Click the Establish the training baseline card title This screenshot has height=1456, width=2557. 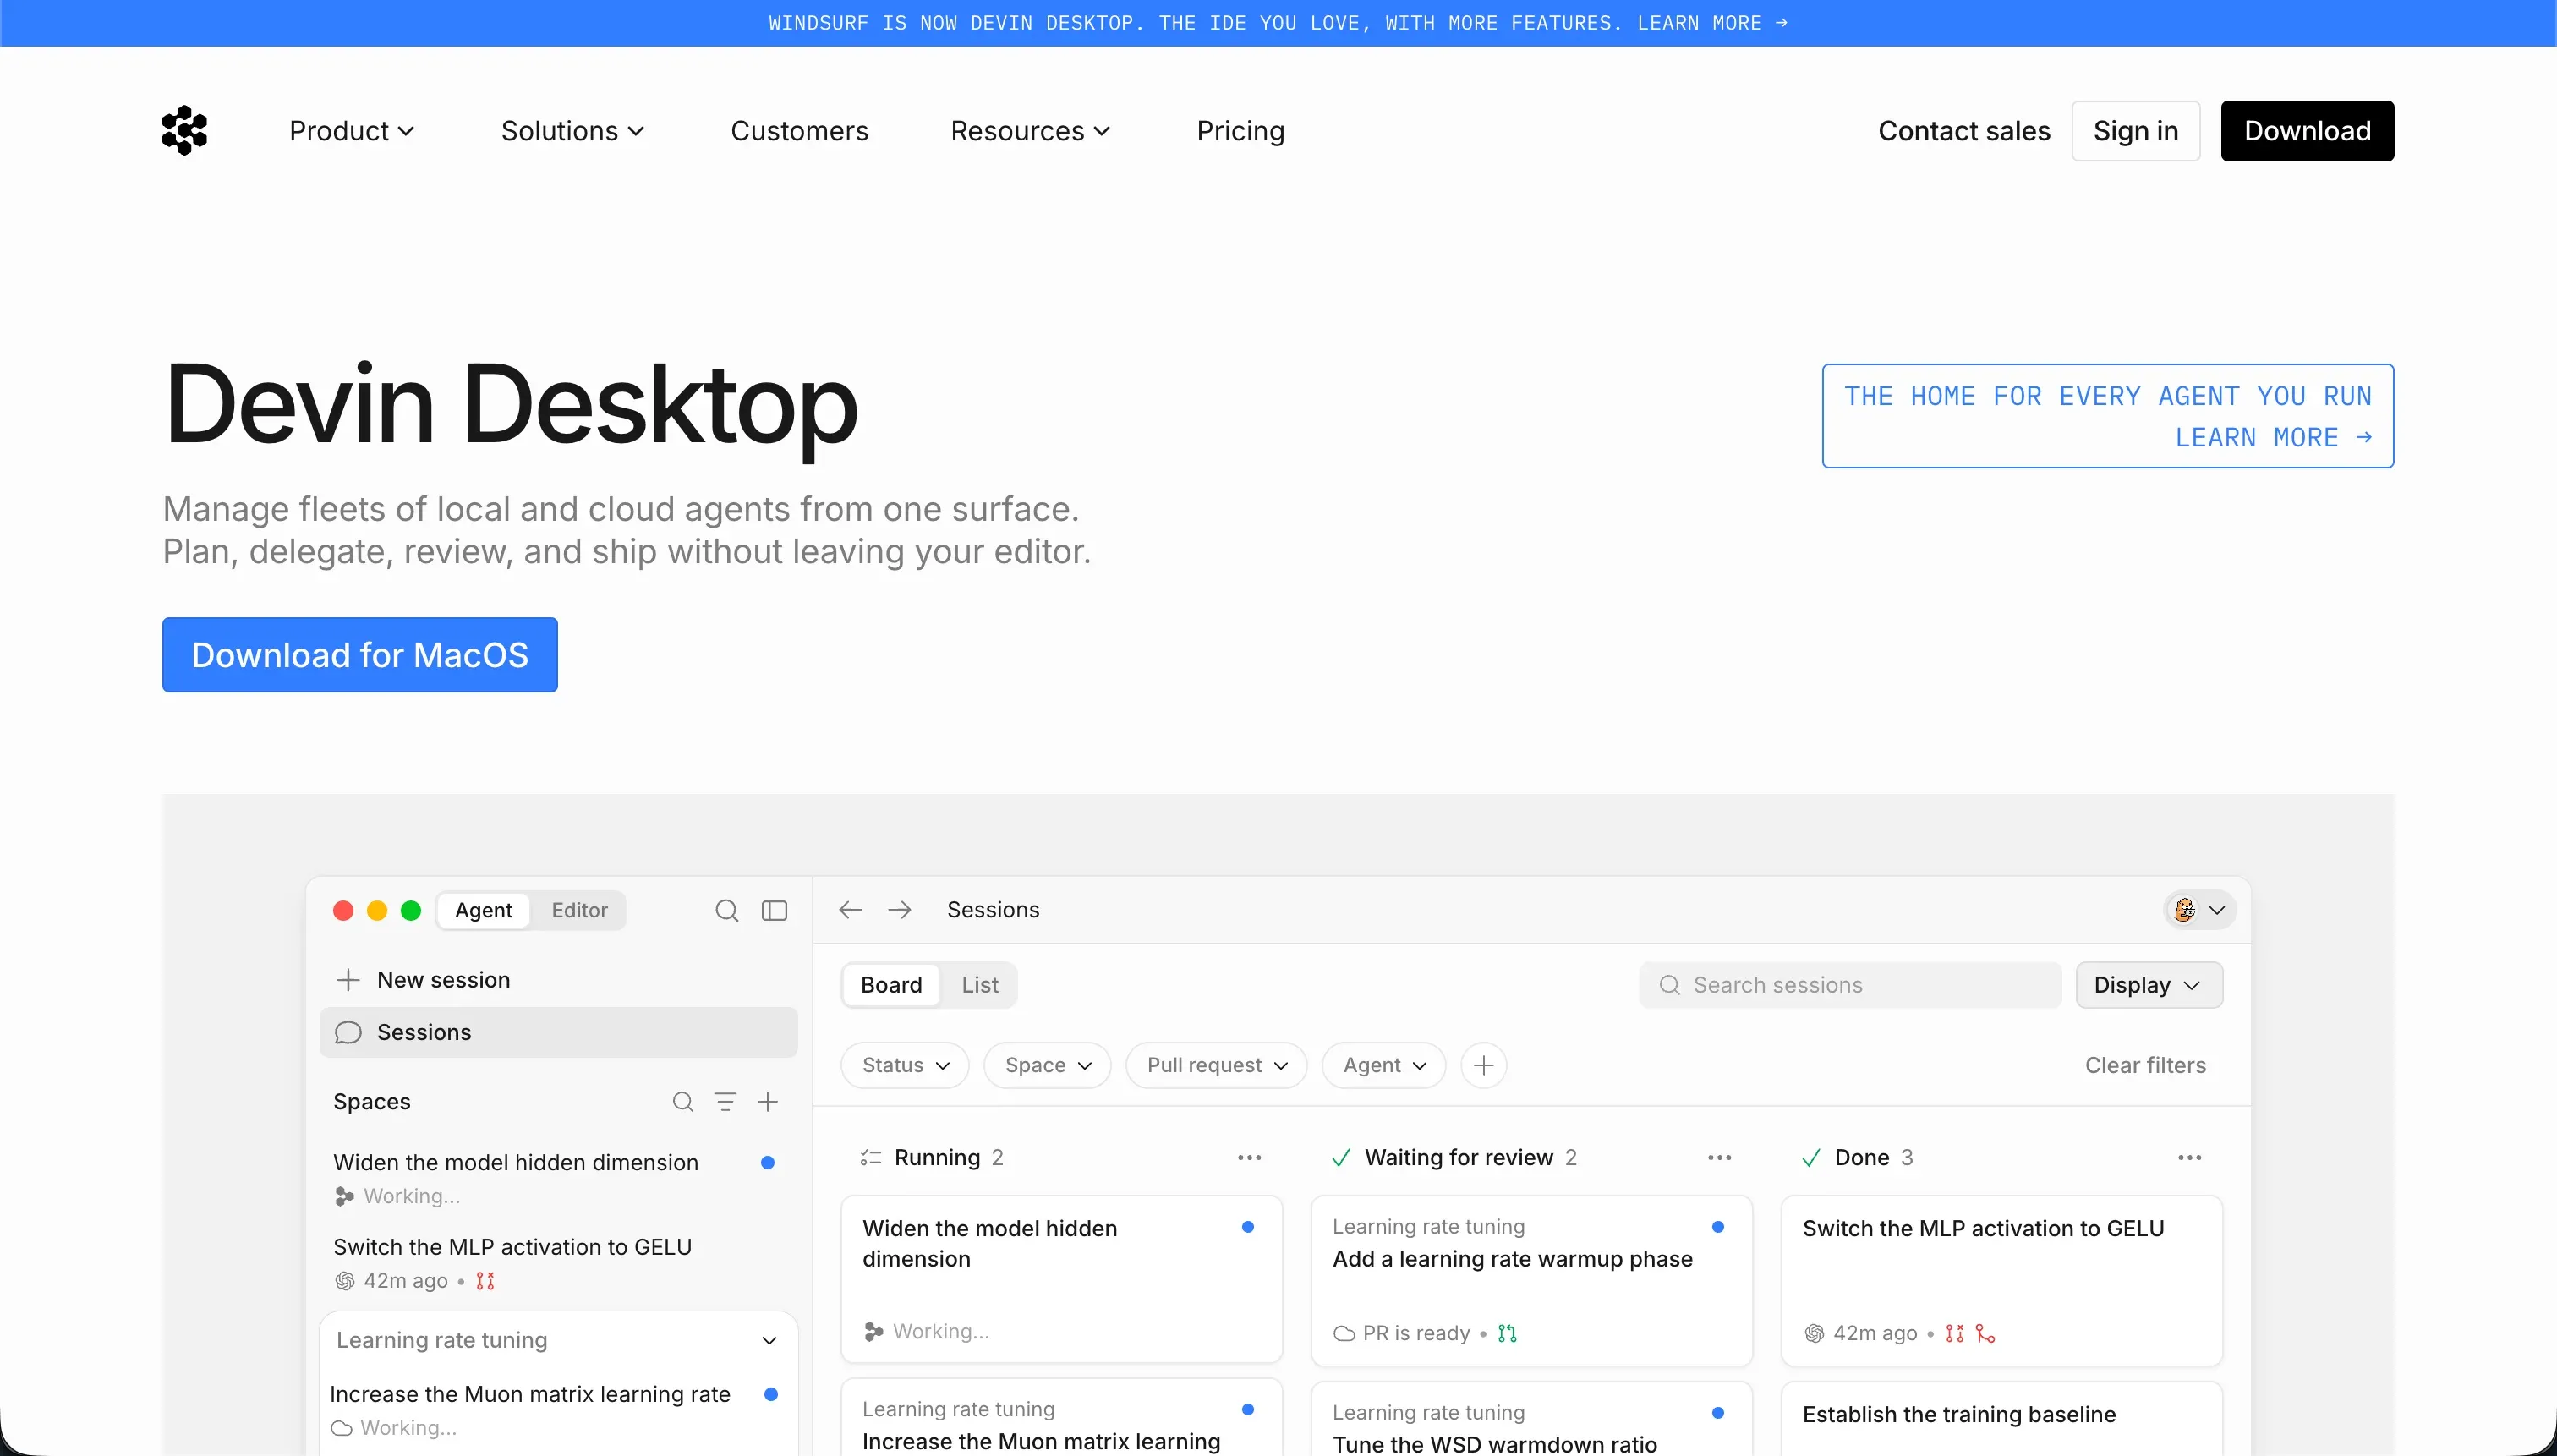[x=1959, y=1414]
